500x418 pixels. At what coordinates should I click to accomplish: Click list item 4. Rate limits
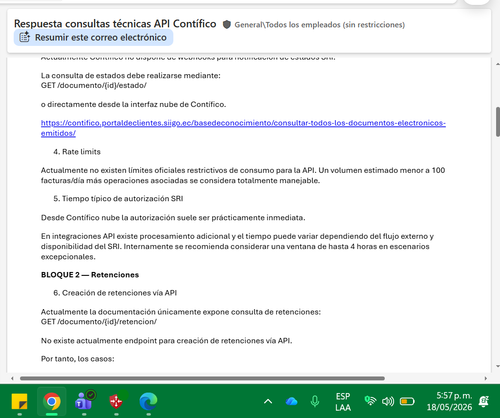pos(77,152)
